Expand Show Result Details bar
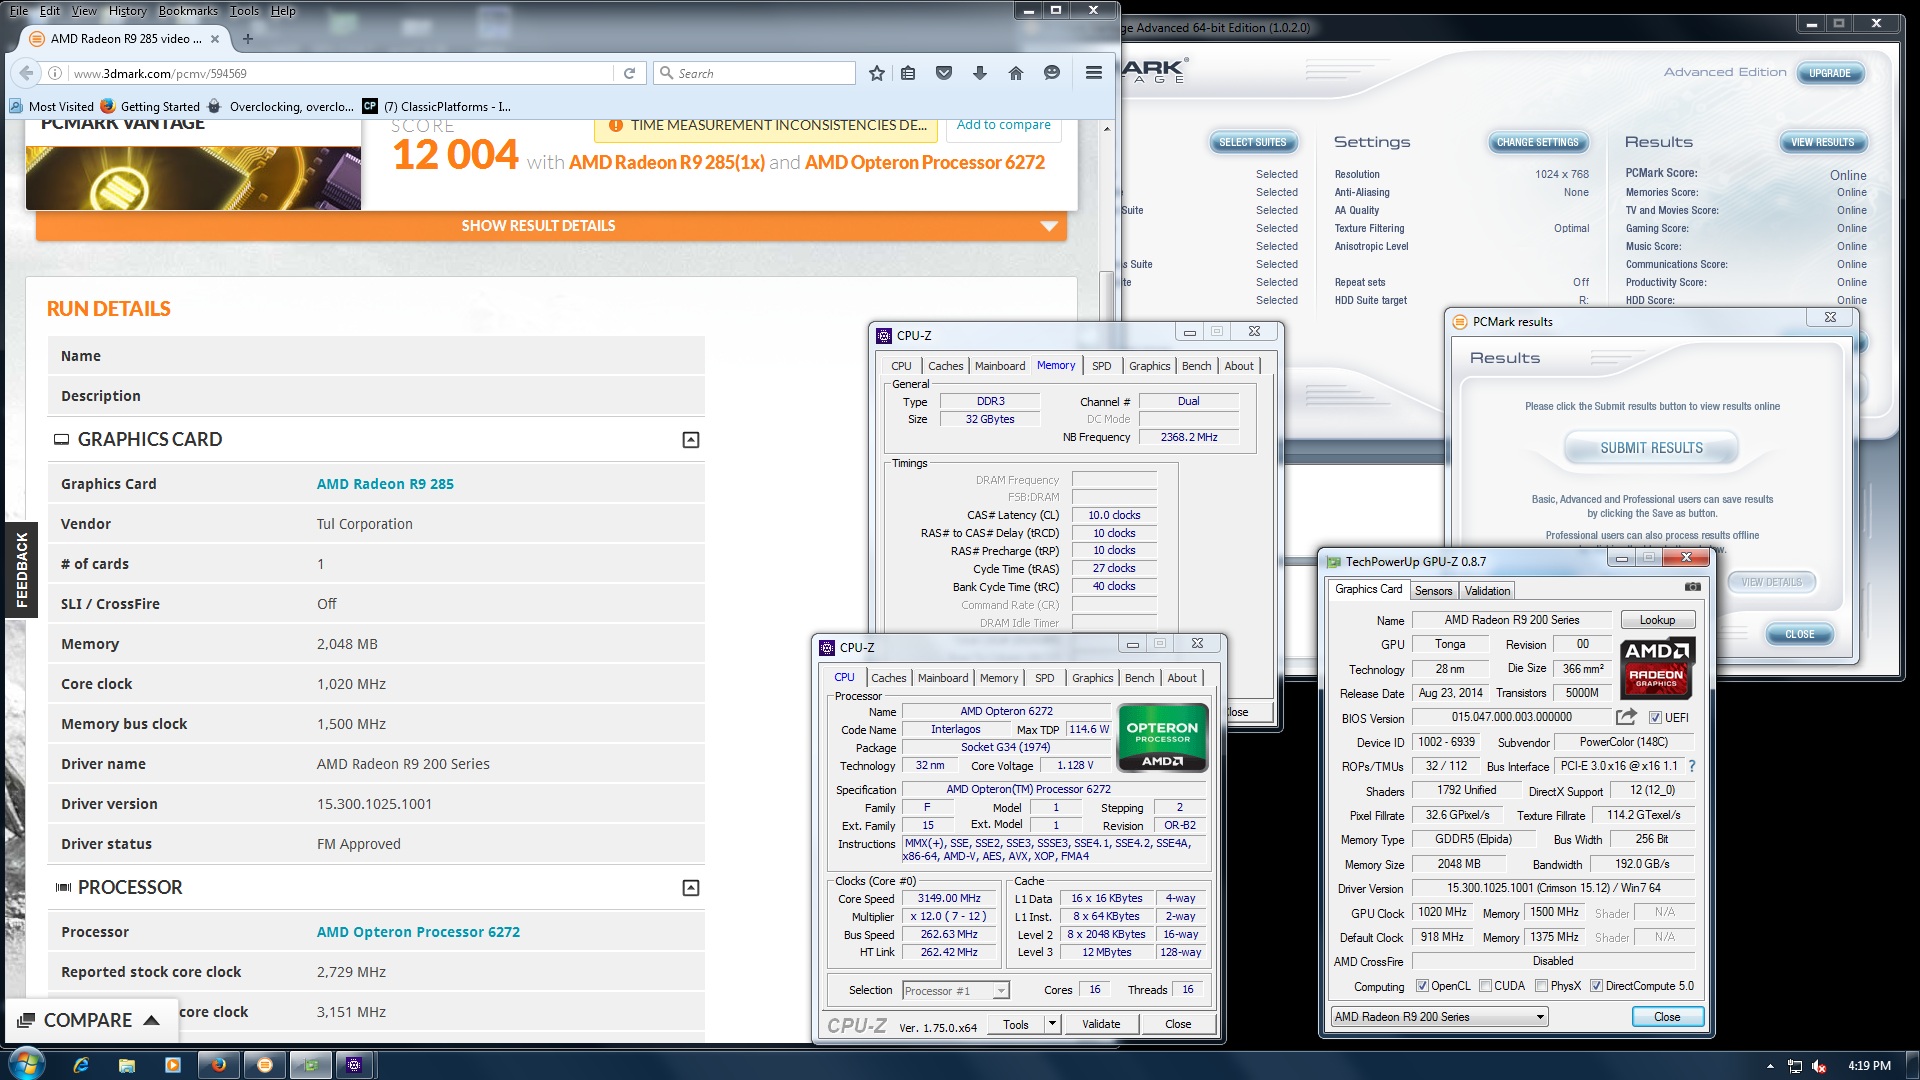 pos(551,226)
